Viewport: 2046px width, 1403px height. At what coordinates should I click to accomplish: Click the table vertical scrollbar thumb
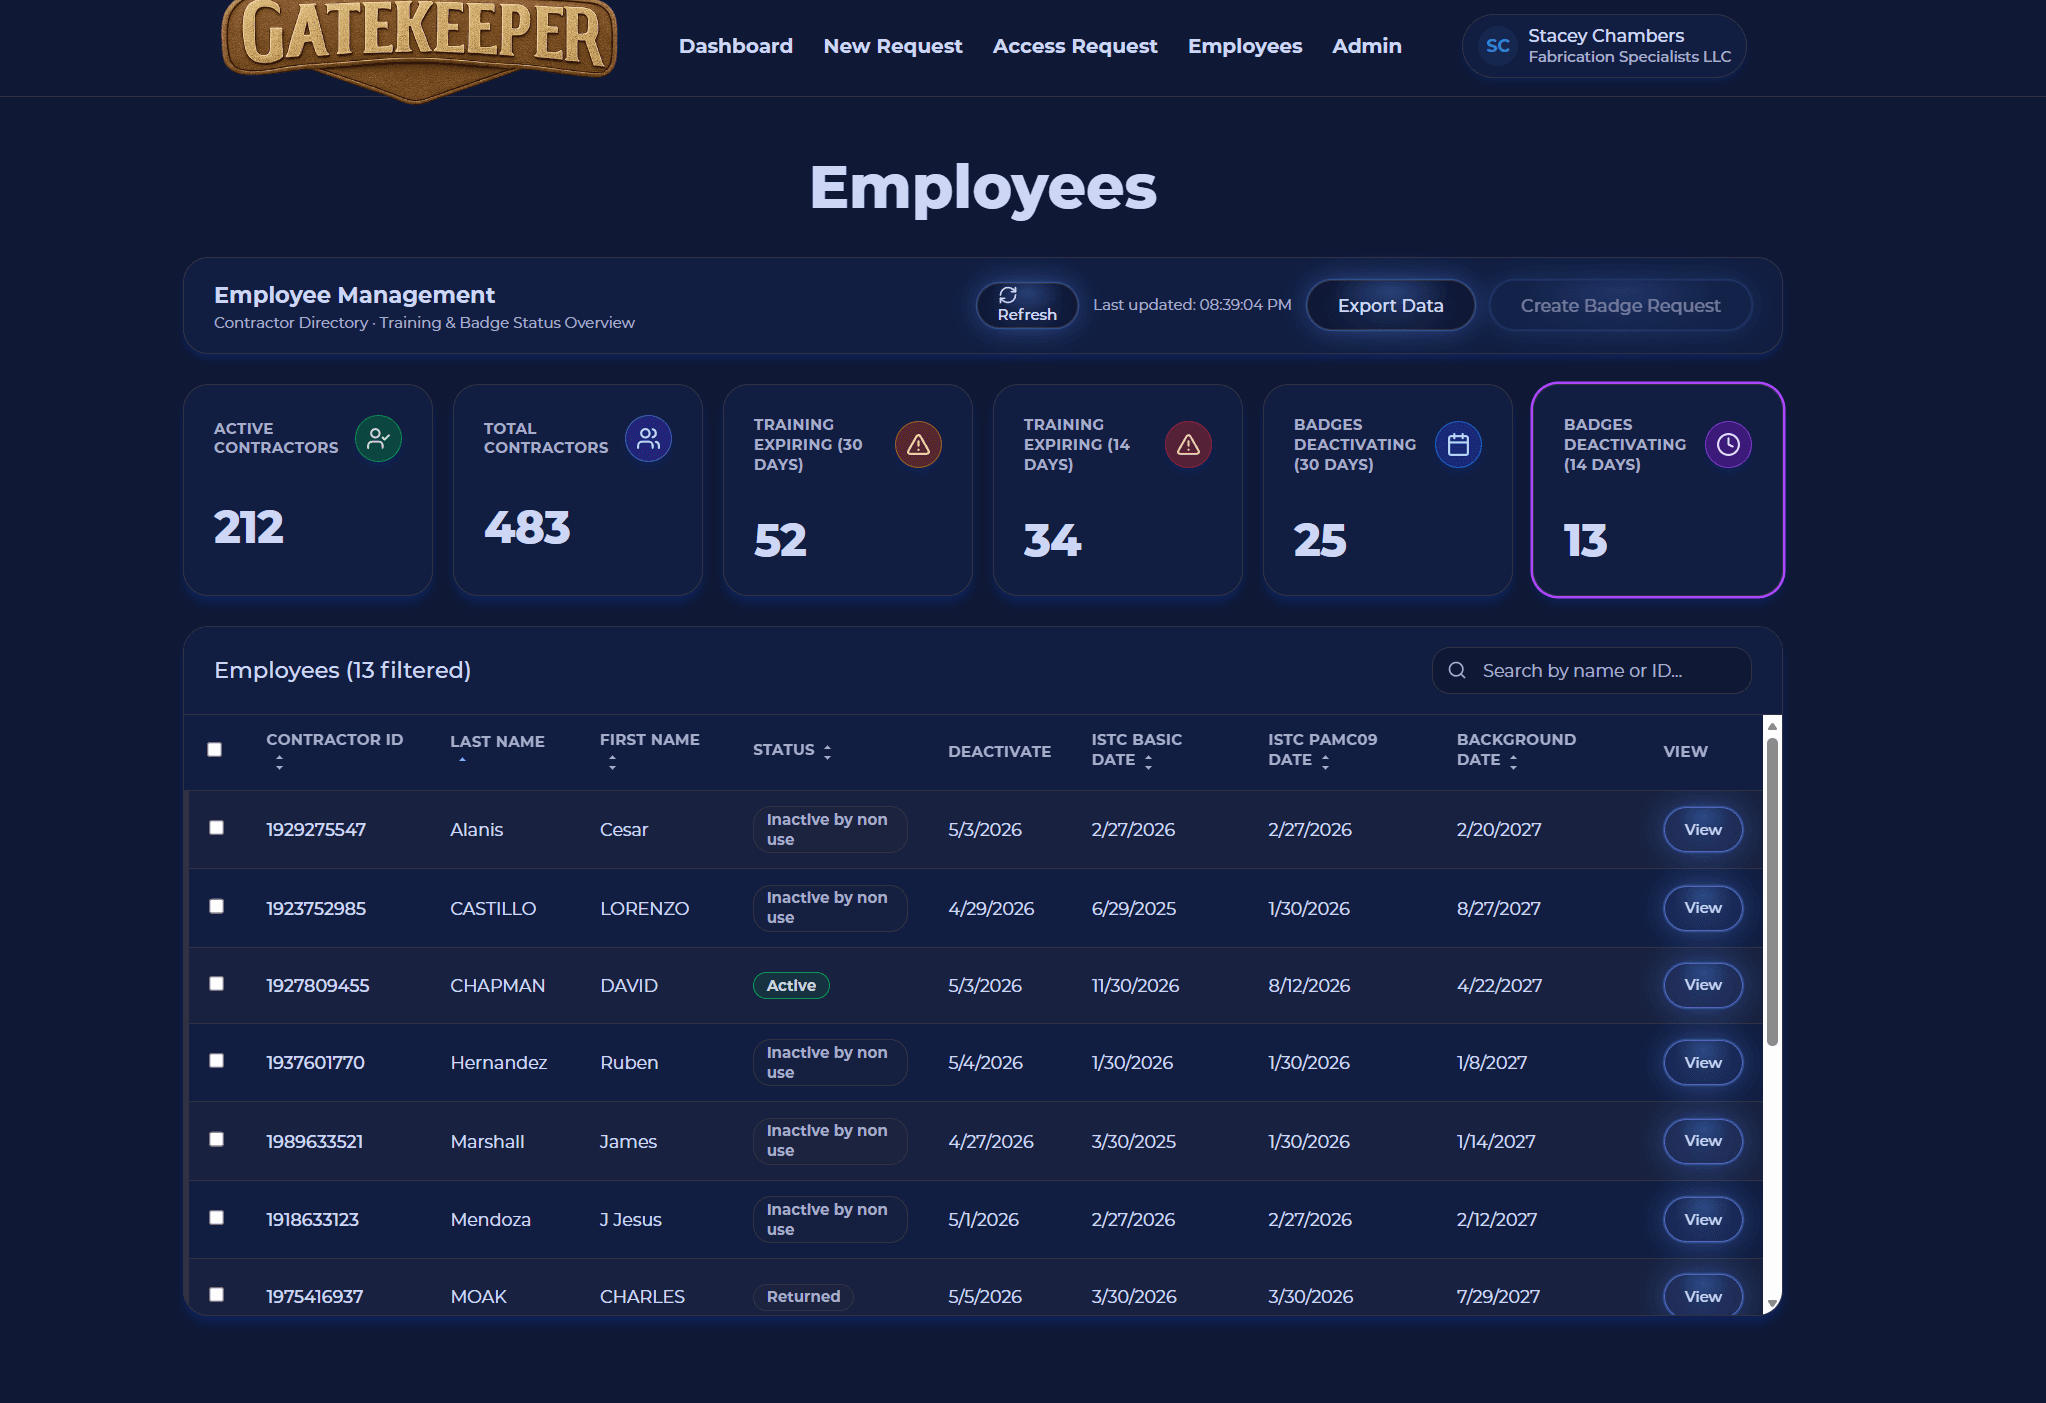(x=1772, y=892)
